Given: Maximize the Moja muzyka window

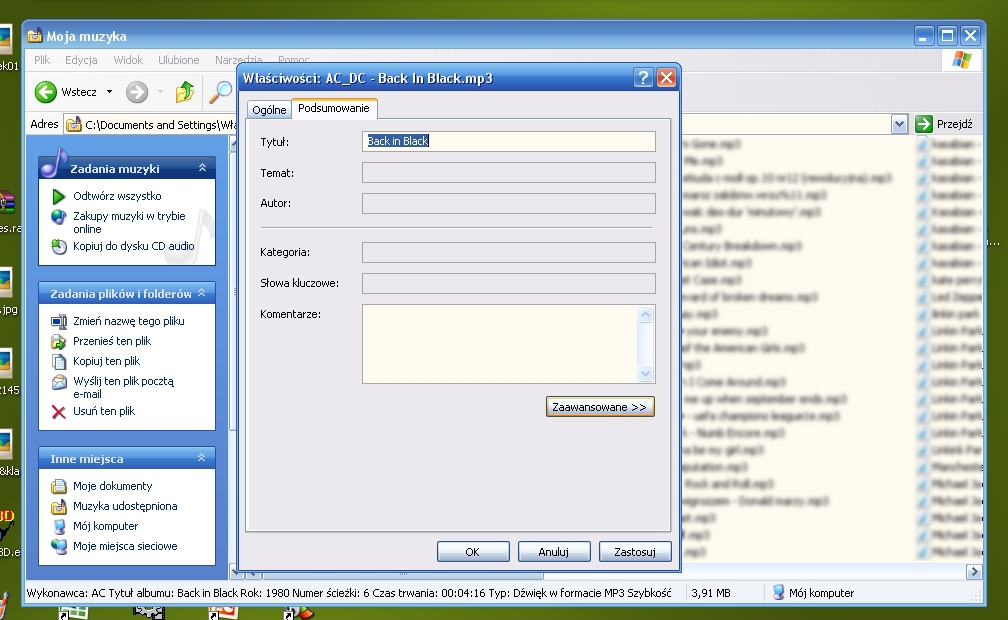Looking at the screenshot, I should tap(946, 36).
